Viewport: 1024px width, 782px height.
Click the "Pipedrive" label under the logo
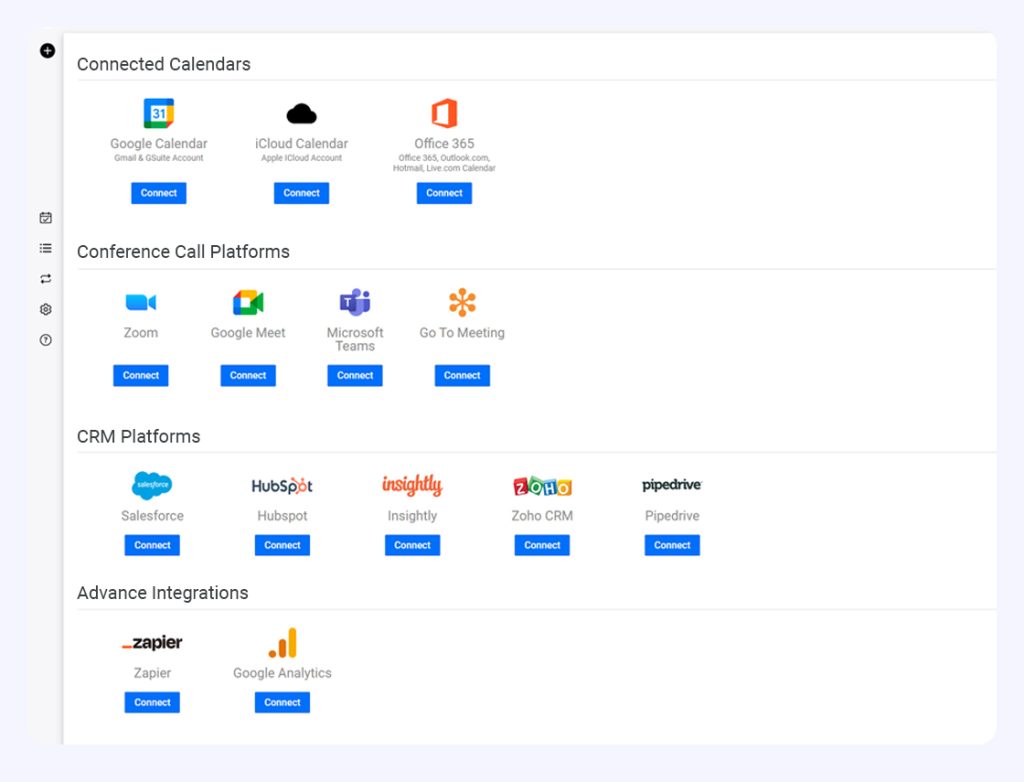672,515
